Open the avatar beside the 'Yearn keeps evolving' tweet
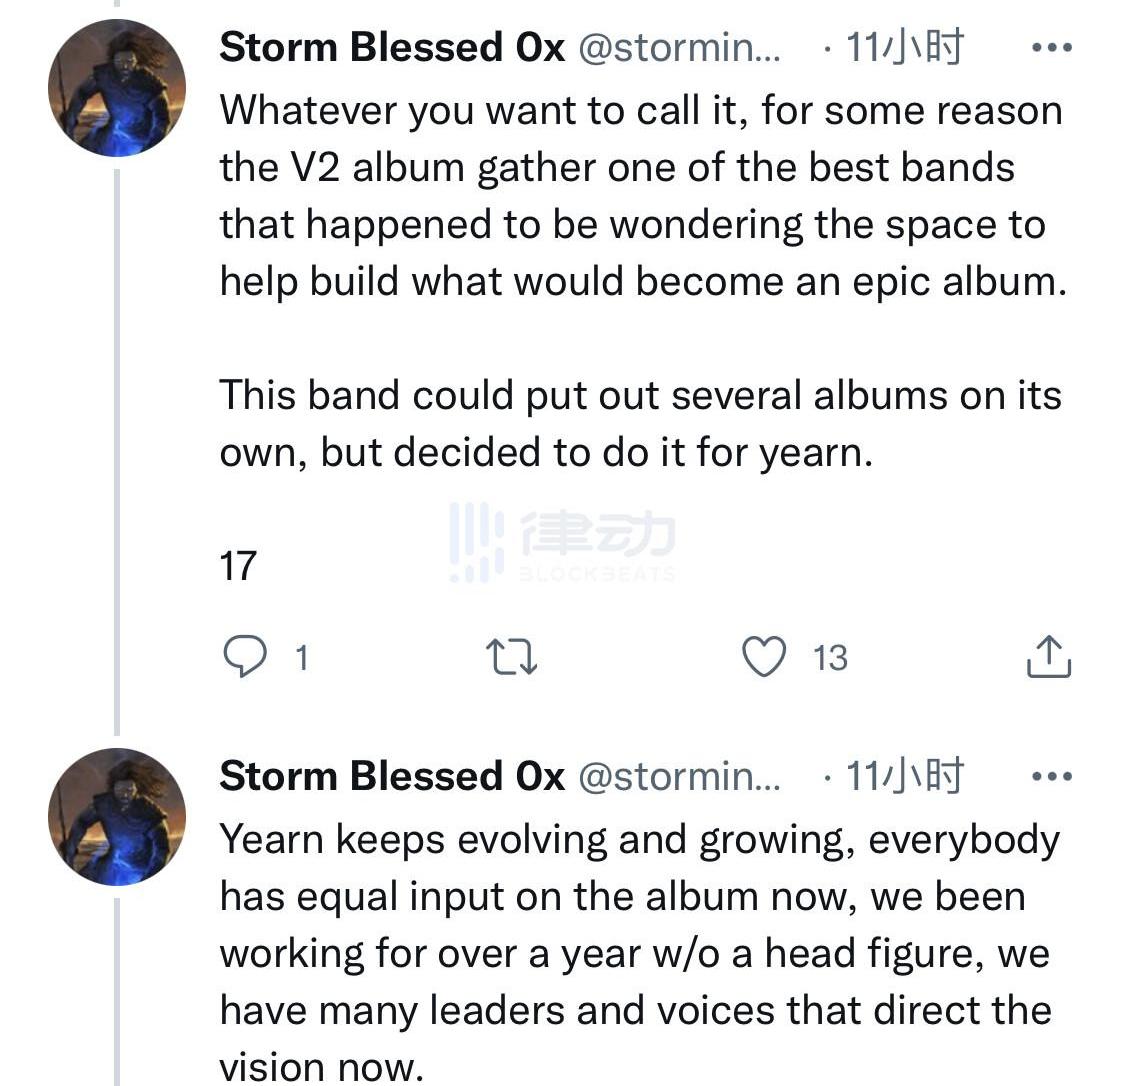Viewport: 1125px width, 1086px height. (x=117, y=816)
